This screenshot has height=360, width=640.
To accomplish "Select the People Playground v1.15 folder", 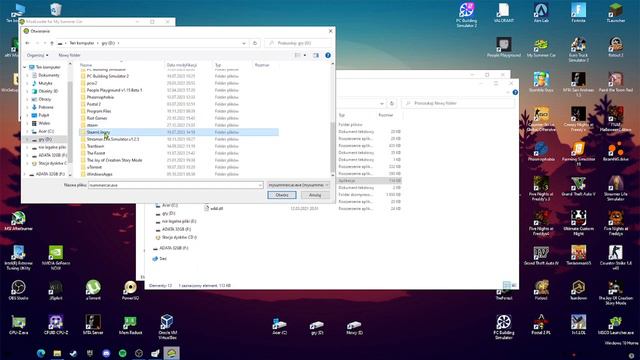I will click(114, 90).
